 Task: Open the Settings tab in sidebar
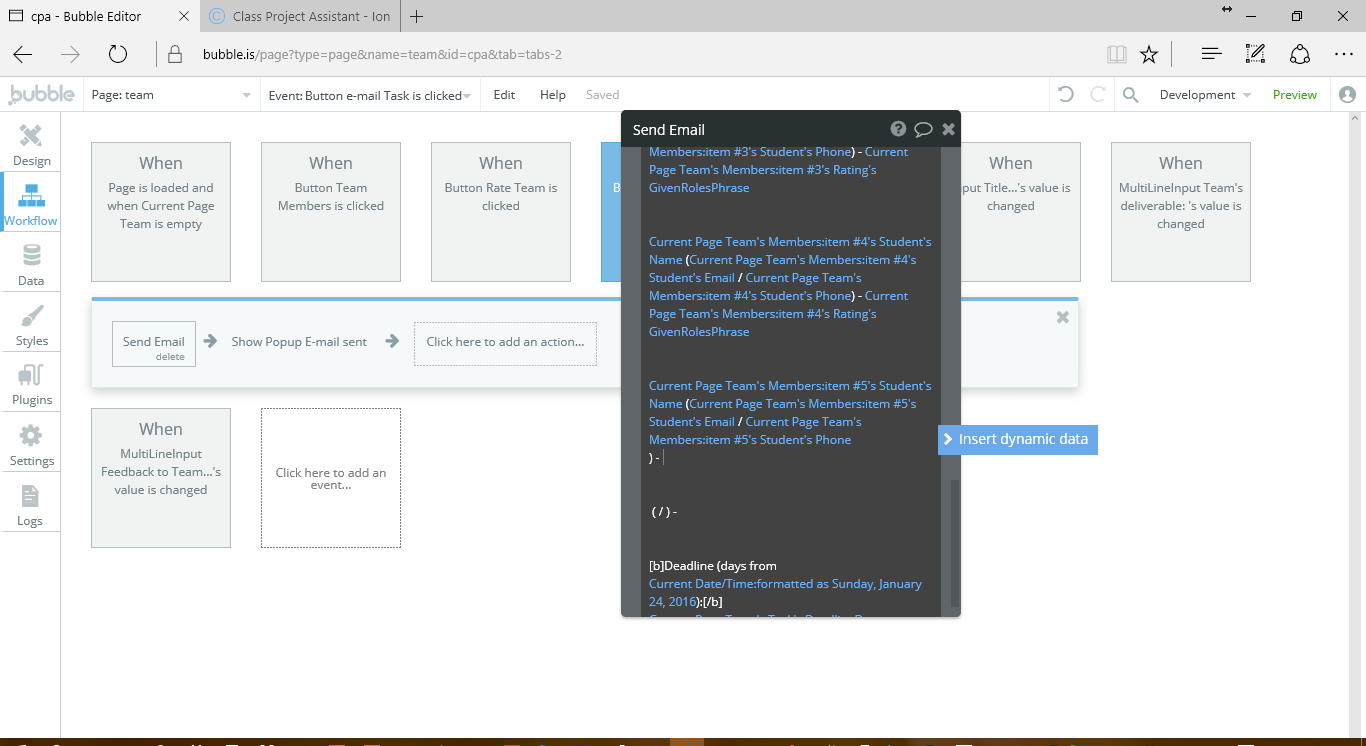click(31, 445)
